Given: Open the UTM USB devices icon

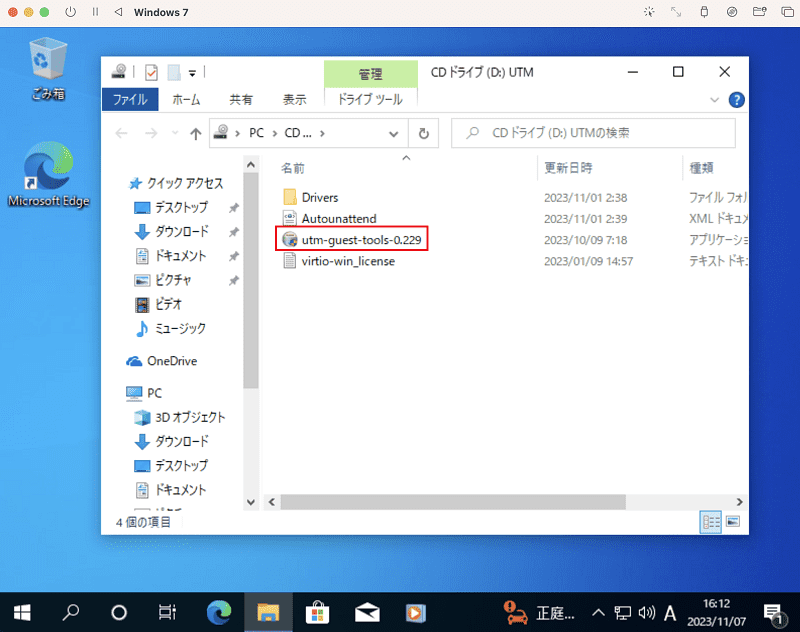Looking at the screenshot, I should (704, 12).
